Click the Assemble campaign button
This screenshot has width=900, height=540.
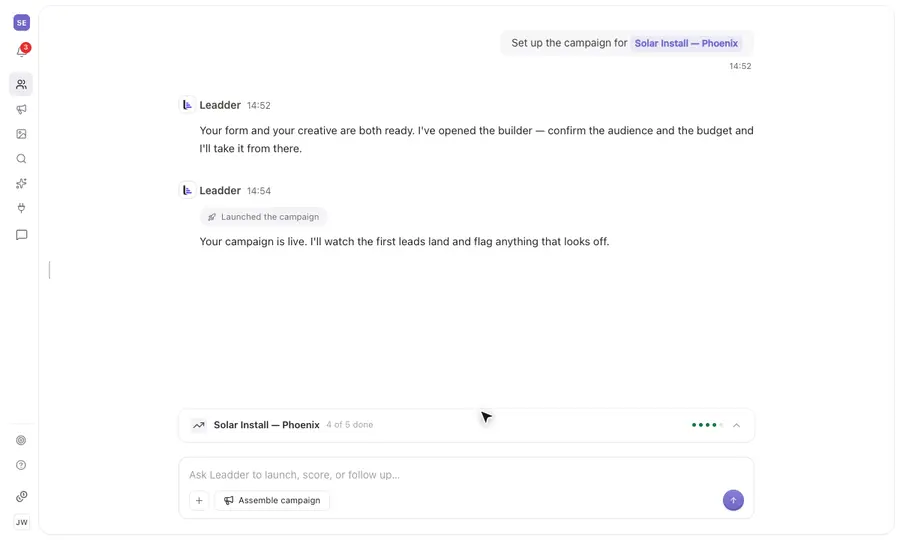pyautogui.click(x=272, y=500)
